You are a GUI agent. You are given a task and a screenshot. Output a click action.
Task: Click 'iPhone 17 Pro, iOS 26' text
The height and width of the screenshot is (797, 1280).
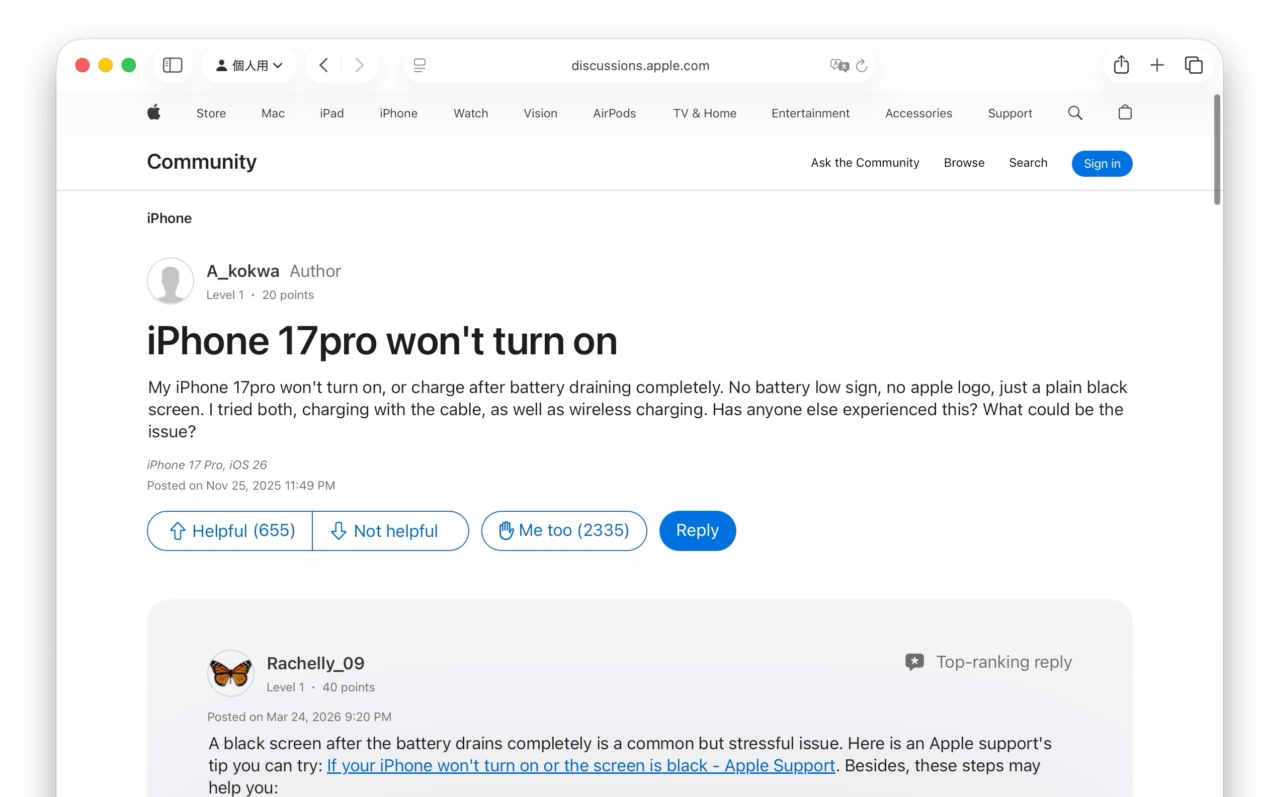pos(207,465)
